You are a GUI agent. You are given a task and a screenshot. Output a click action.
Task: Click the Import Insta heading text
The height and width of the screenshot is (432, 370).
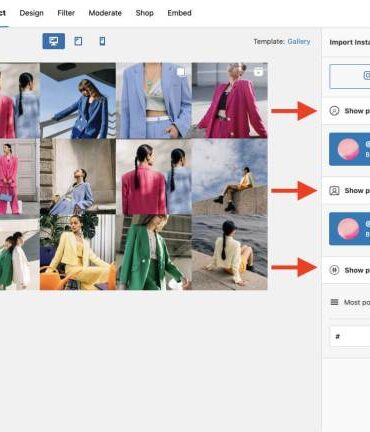[x=350, y=42]
